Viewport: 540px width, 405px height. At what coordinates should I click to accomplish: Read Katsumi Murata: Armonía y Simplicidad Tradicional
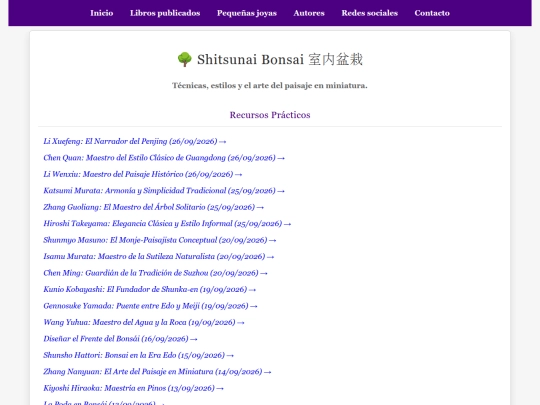(164, 191)
